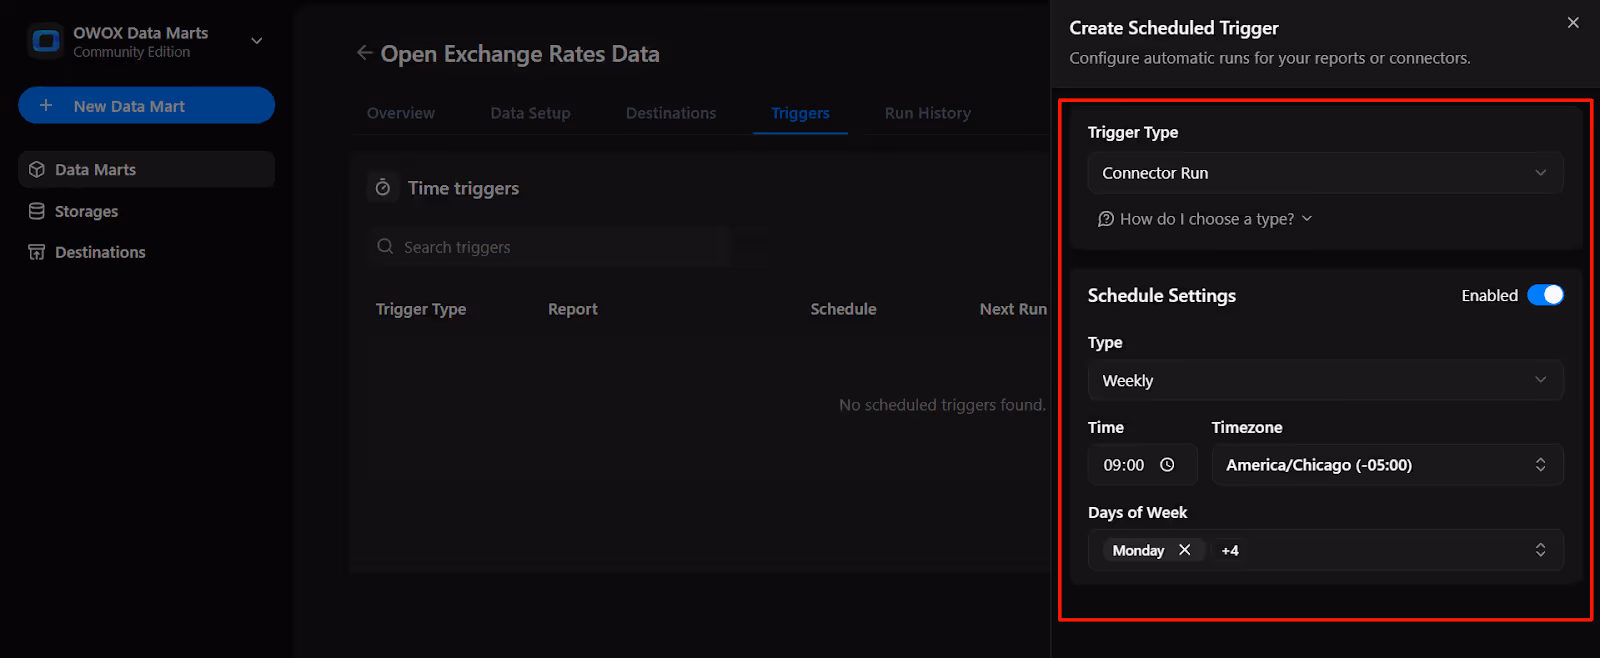Switch to the Destinations tab
Viewport: 1600px width, 658px height.
pos(671,113)
